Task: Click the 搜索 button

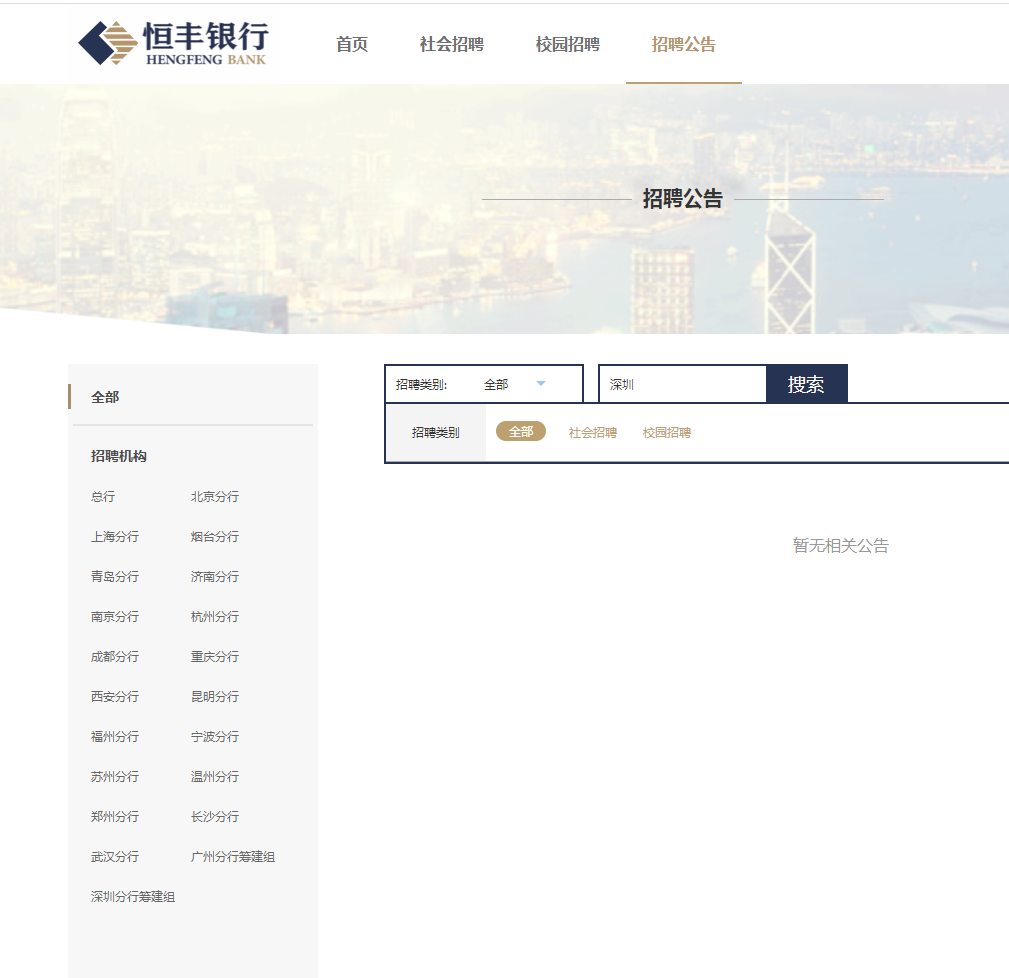Action: click(x=806, y=384)
